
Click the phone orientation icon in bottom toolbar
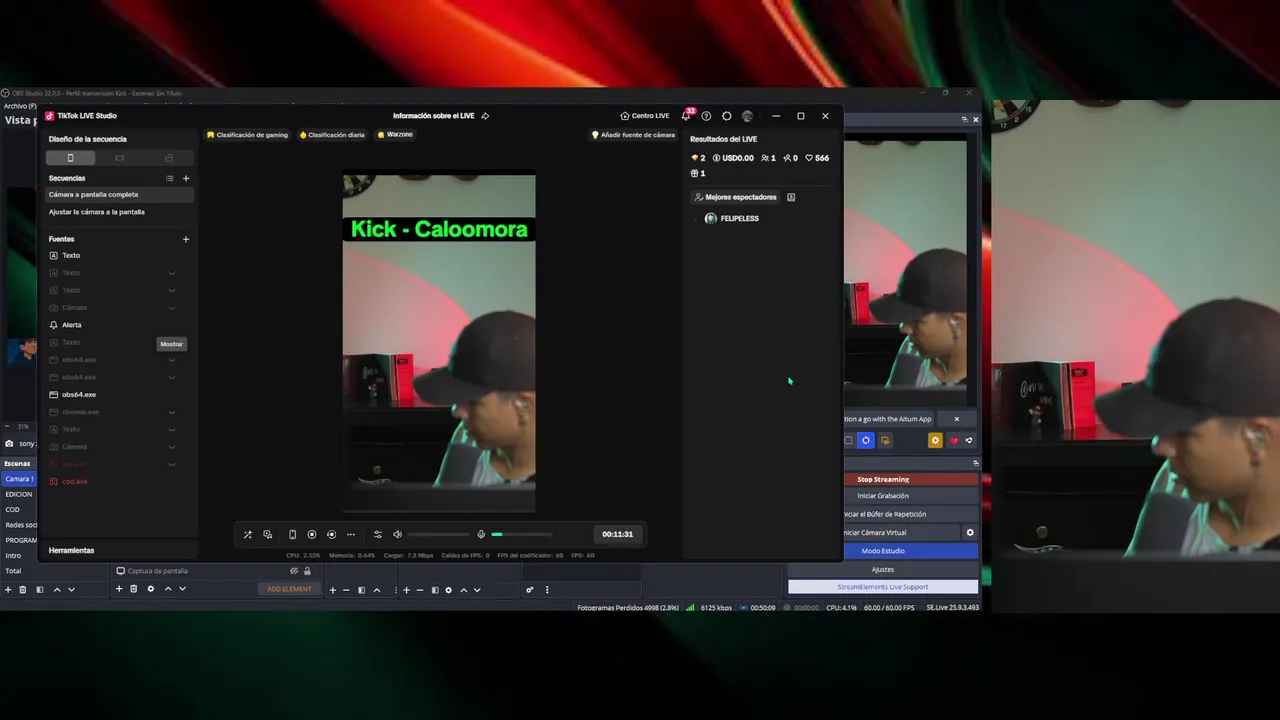coord(292,534)
